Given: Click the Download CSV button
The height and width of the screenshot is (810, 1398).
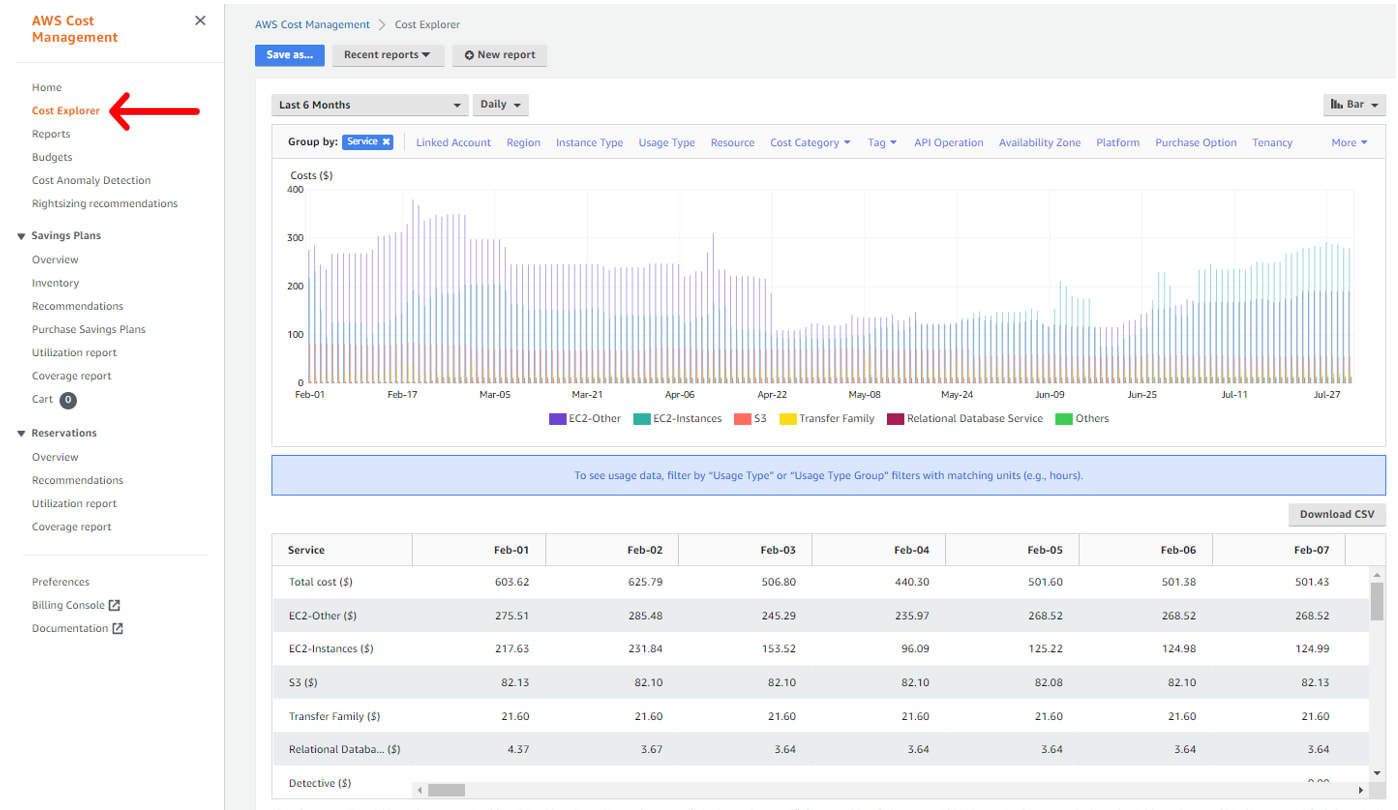Looking at the screenshot, I should (1337, 514).
